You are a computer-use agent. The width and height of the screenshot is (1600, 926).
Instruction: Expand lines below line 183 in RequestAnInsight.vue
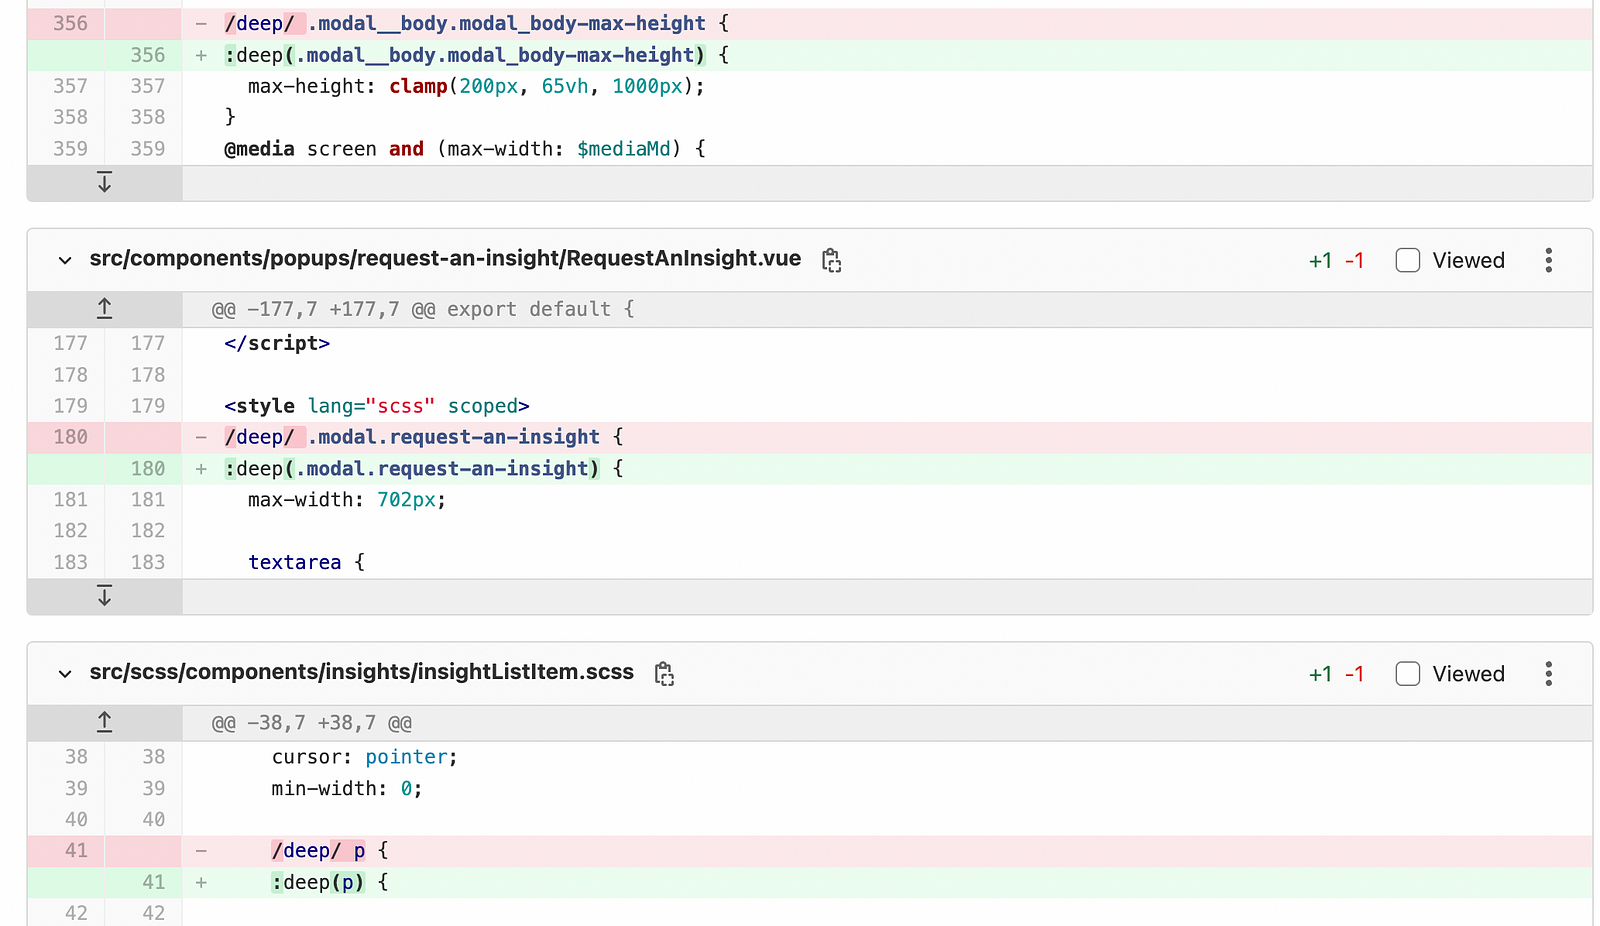104,597
